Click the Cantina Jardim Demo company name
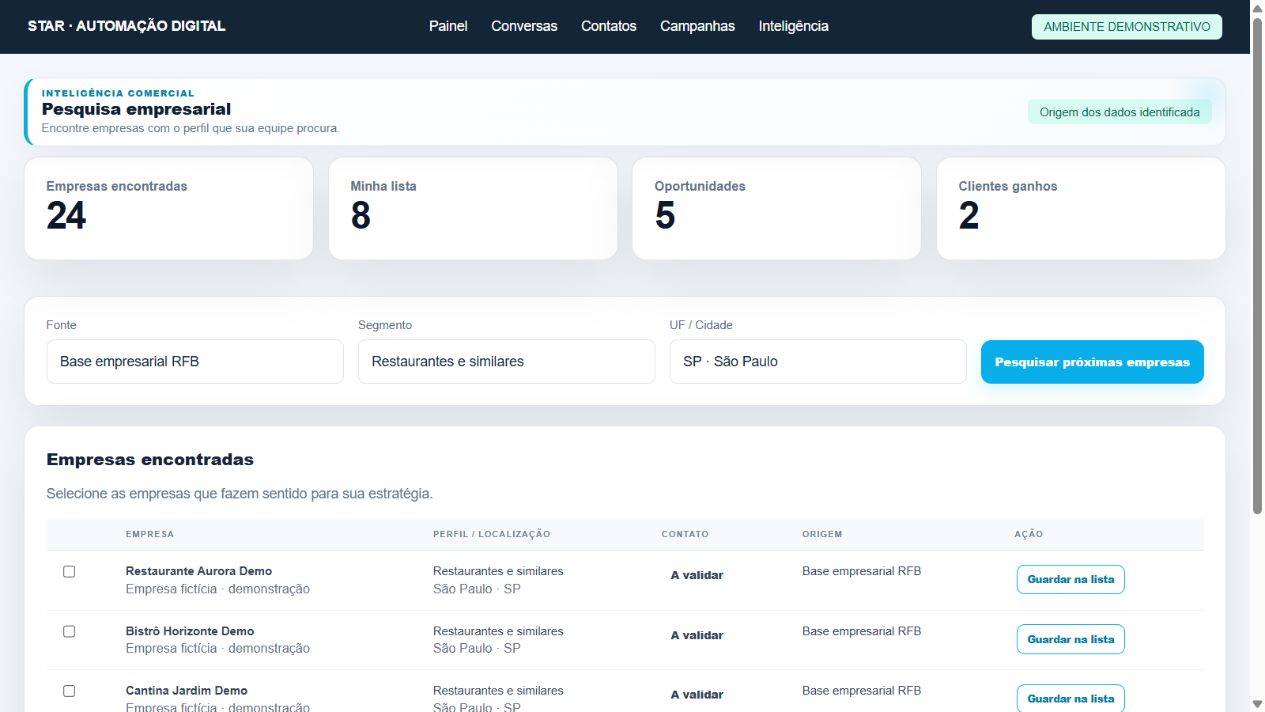The width and height of the screenshot is (1265, 712). [x=187, y=690]
